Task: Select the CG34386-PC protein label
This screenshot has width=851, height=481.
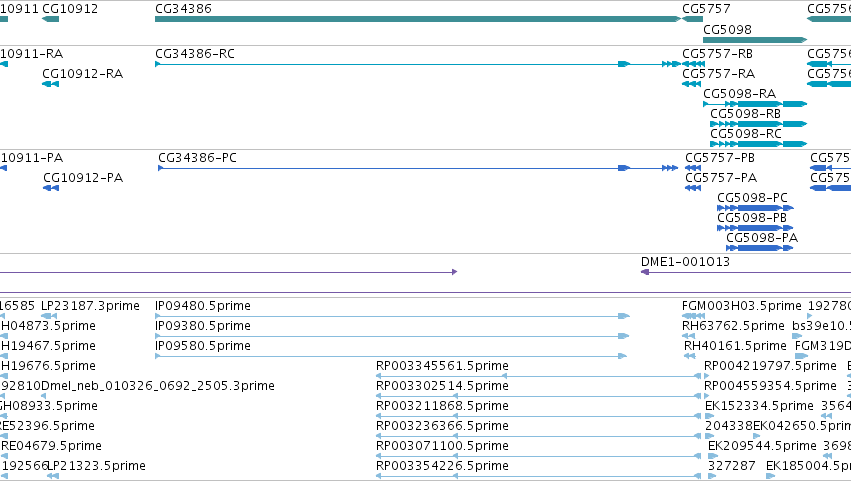Action: pos(198,158)
